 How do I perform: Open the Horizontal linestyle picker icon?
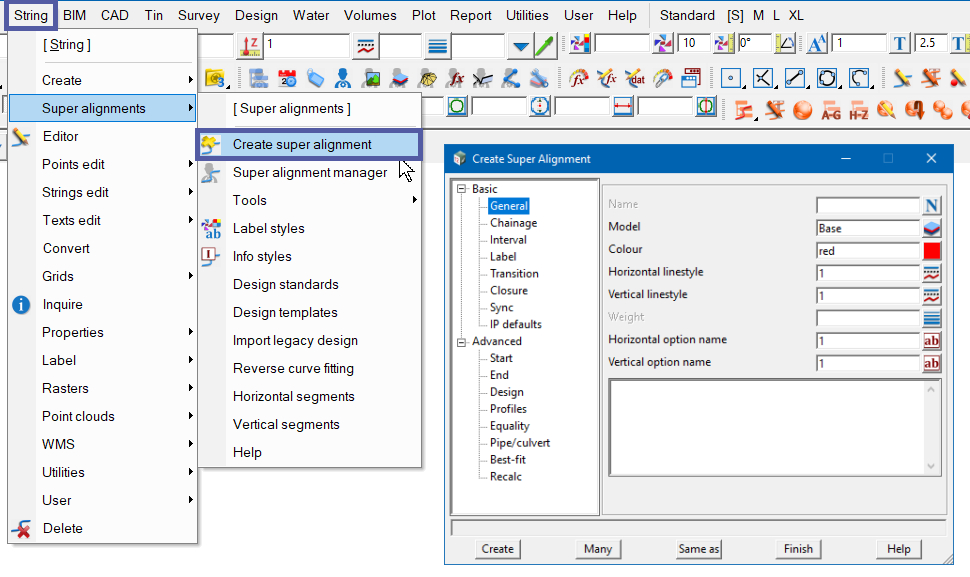932,273
